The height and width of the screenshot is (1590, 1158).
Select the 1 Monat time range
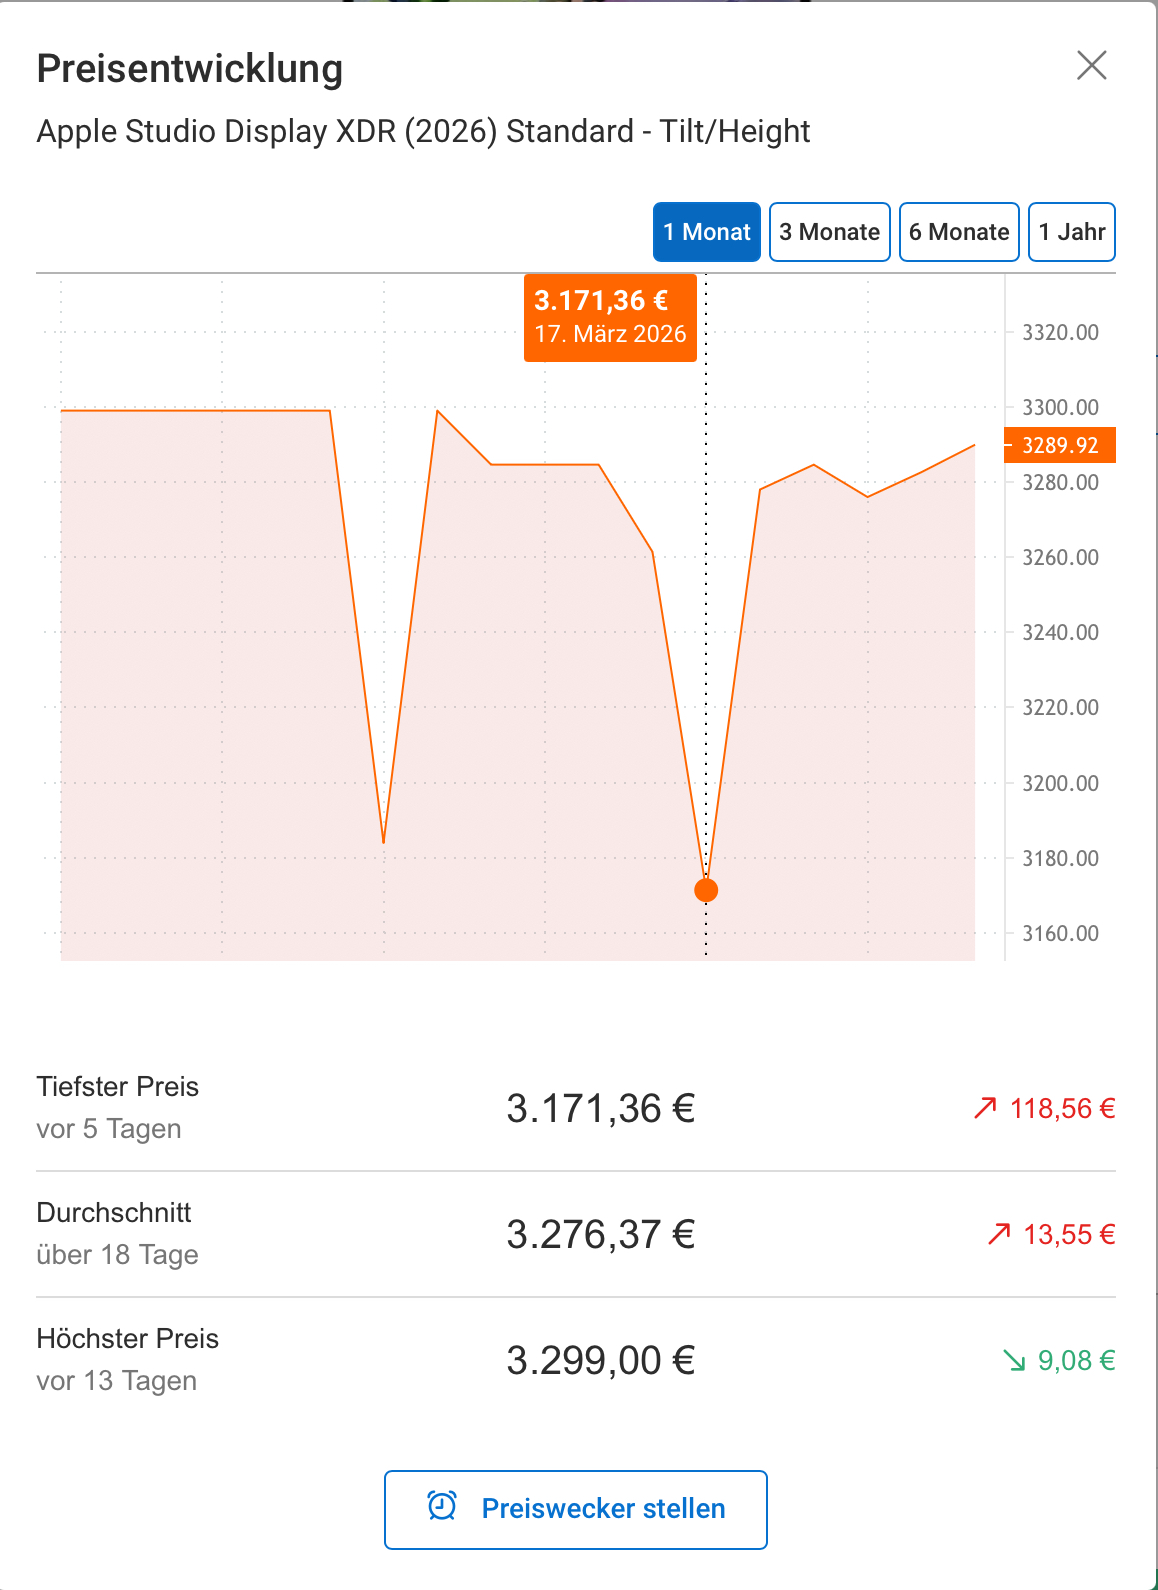pos(706,232)
